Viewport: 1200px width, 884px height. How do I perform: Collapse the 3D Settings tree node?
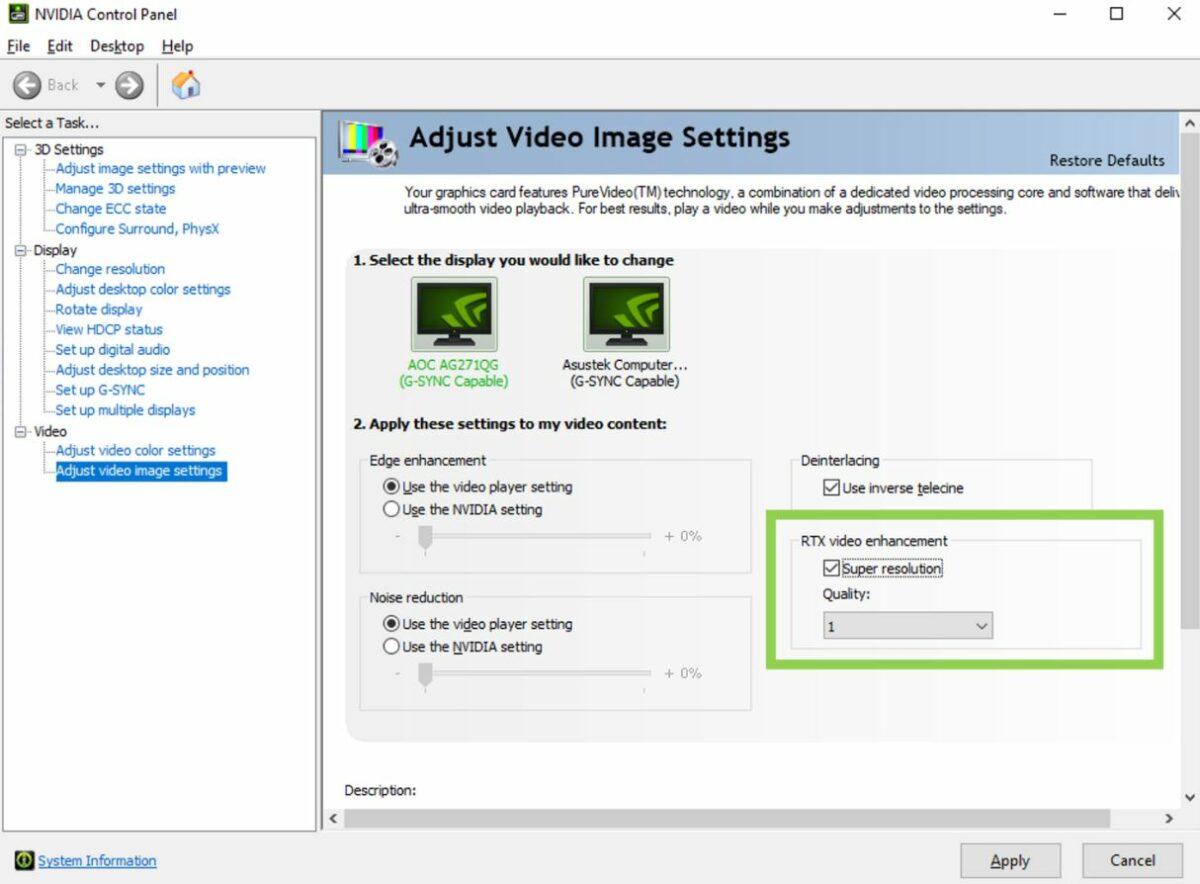click(x=22, y=149)
